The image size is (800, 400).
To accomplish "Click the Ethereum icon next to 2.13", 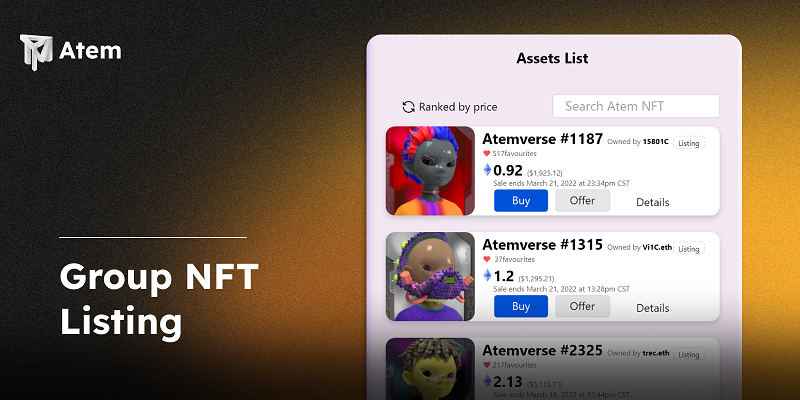I will click(487, 381).
